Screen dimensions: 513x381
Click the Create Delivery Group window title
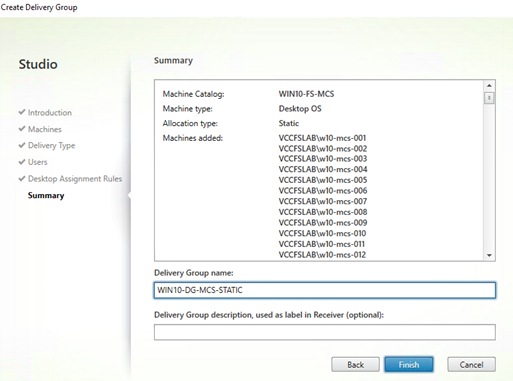(39, 7)
